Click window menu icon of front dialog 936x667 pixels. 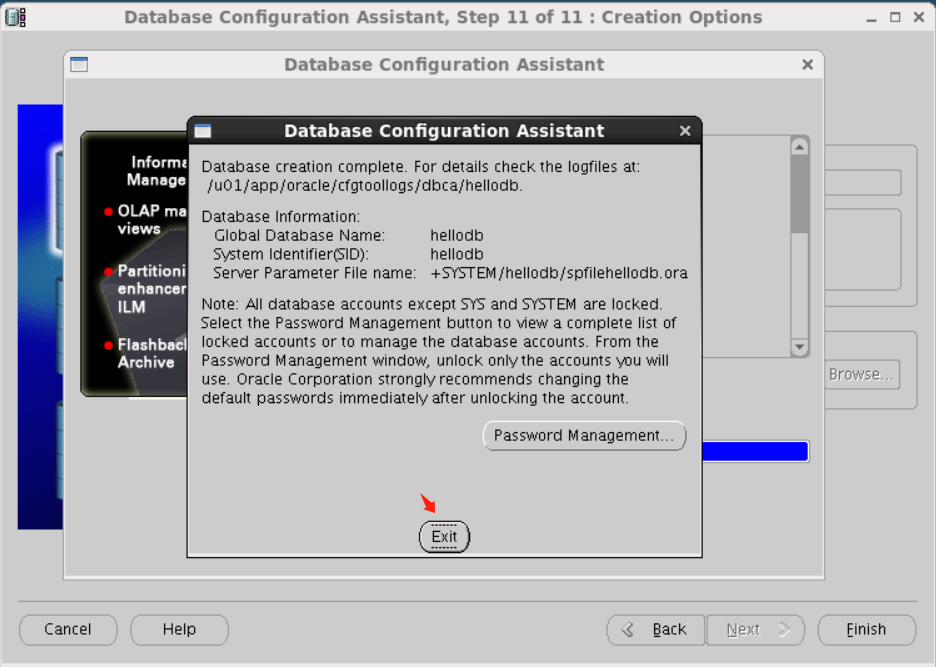[203, 131]
